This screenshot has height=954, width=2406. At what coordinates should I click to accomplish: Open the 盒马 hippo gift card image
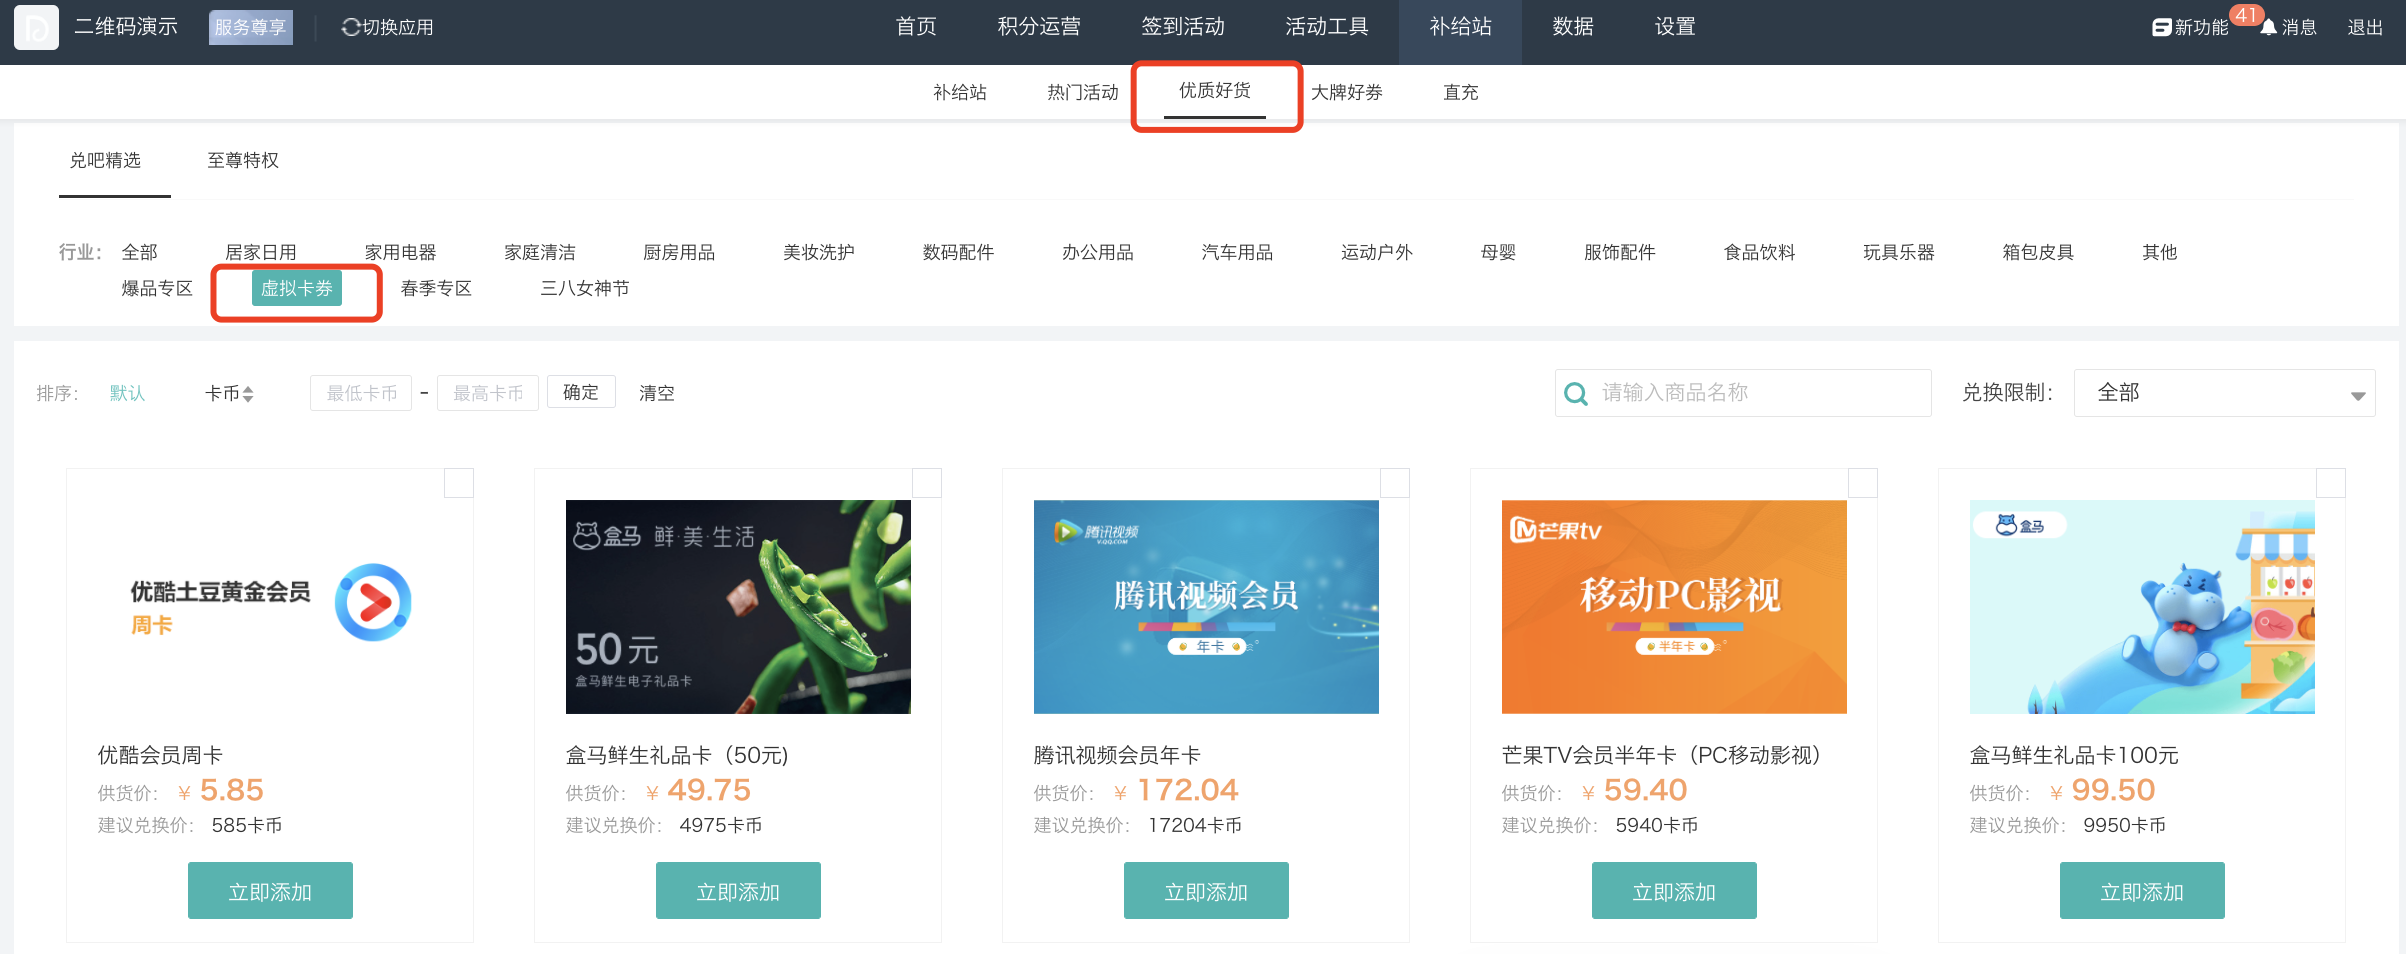click(x=2142, y=607)
